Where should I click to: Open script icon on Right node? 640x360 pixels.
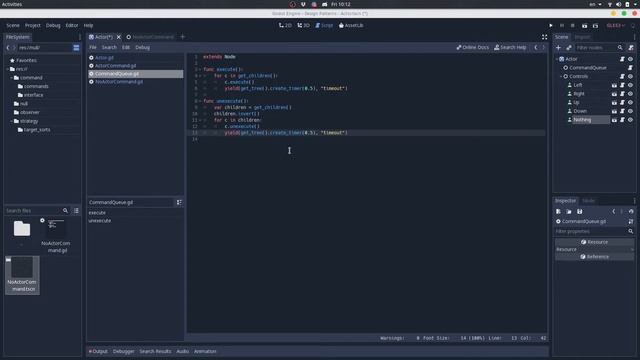(622, 94)
